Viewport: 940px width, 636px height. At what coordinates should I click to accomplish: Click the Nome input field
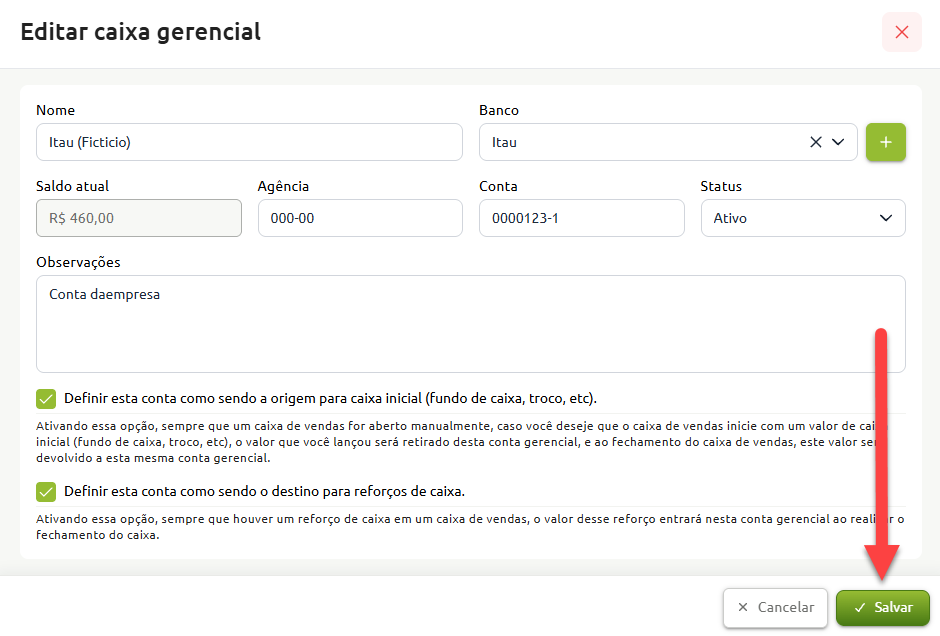coord(249,142)
